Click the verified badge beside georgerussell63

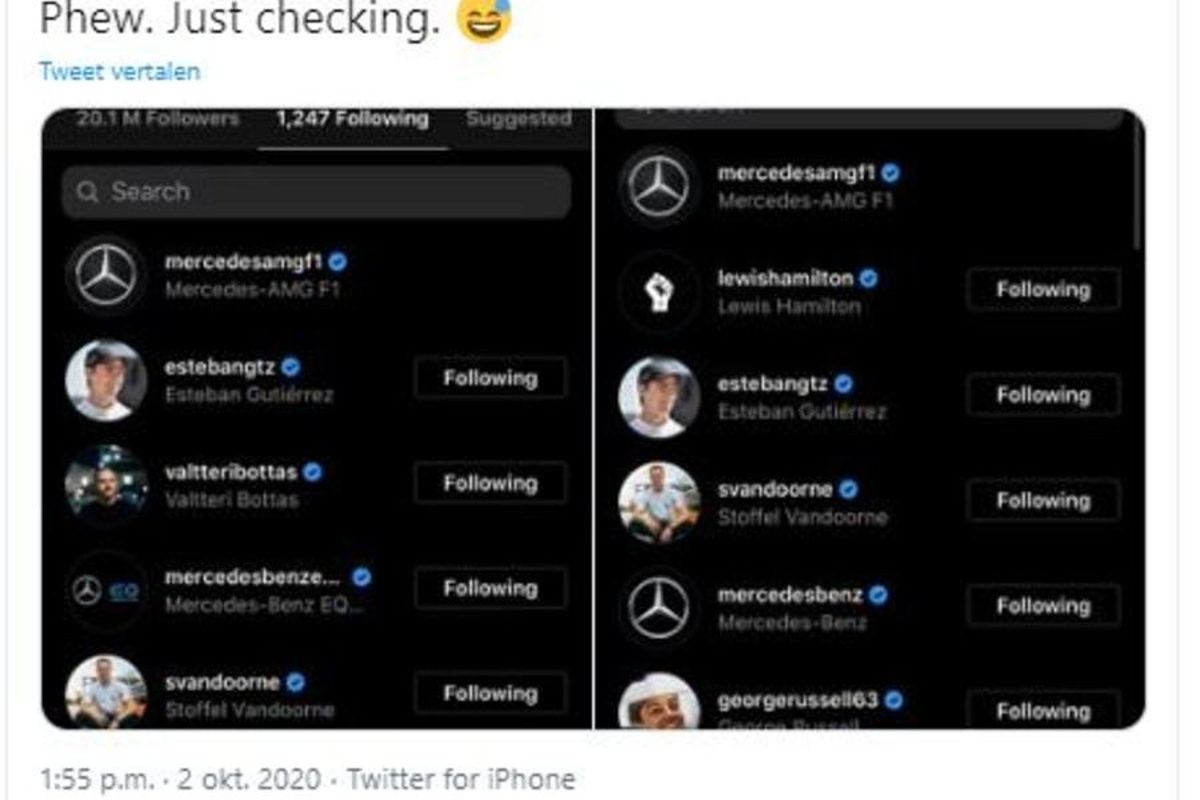893,700
